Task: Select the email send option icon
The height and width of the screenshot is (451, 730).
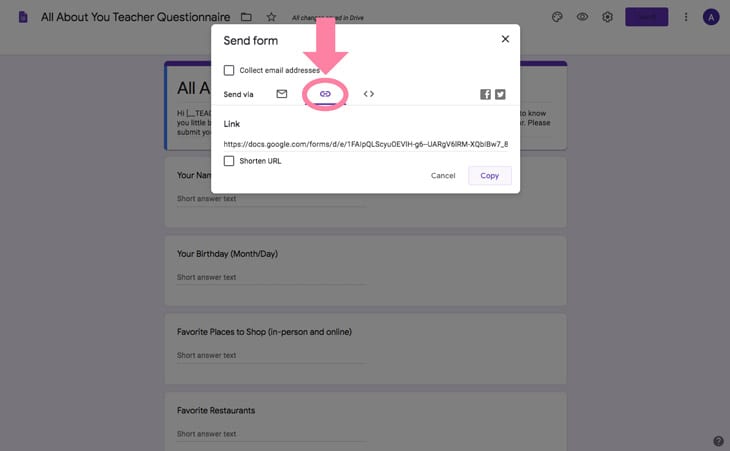Action: [x=282, y=94]
